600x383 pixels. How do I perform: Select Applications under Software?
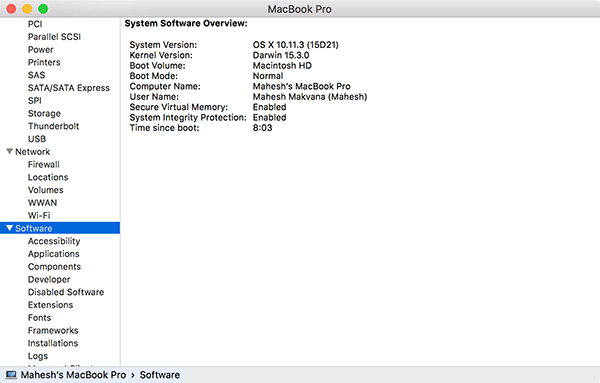point(54,254)
